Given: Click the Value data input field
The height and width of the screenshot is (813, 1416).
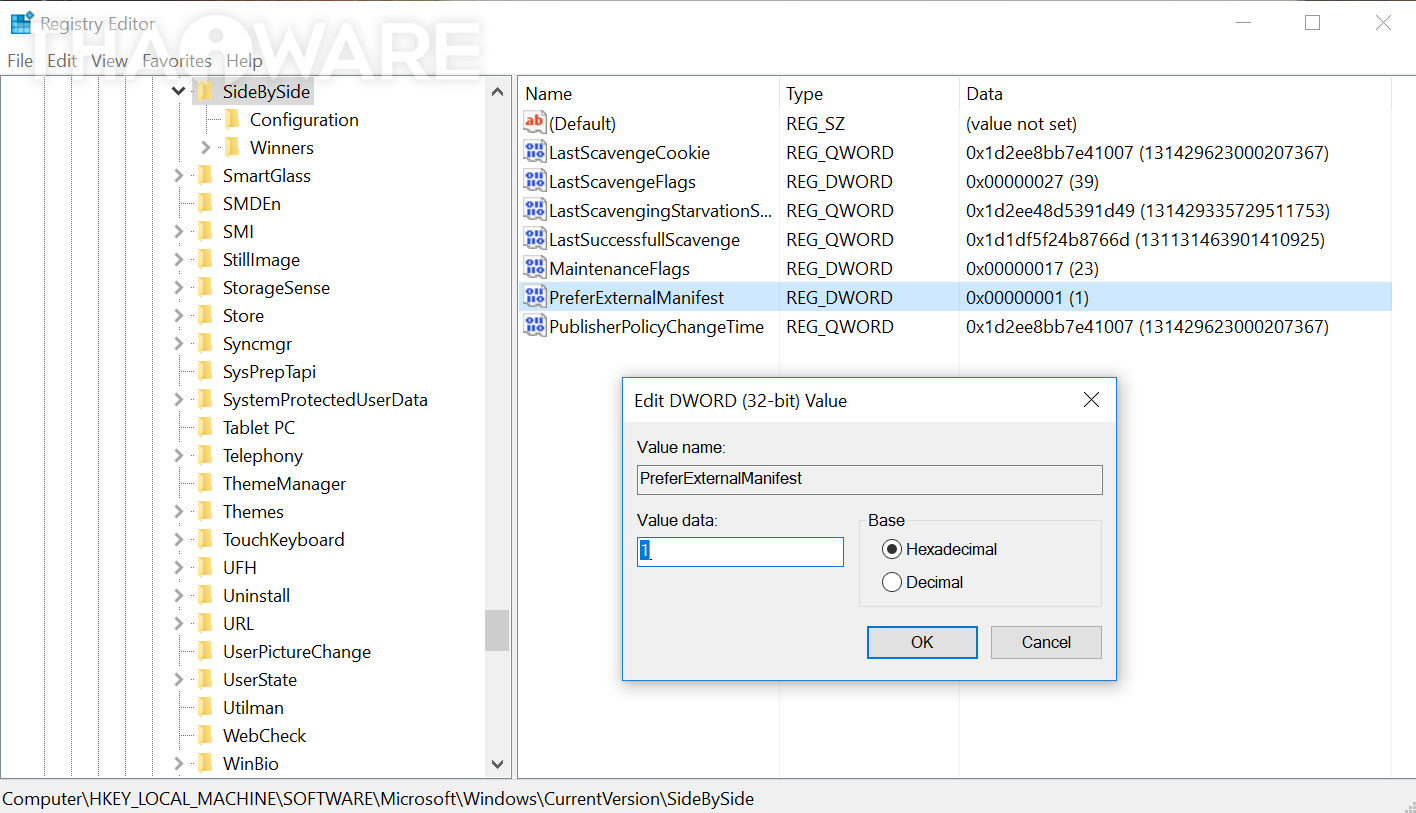Looking at the screenshot, I should (x=740, y=551).
